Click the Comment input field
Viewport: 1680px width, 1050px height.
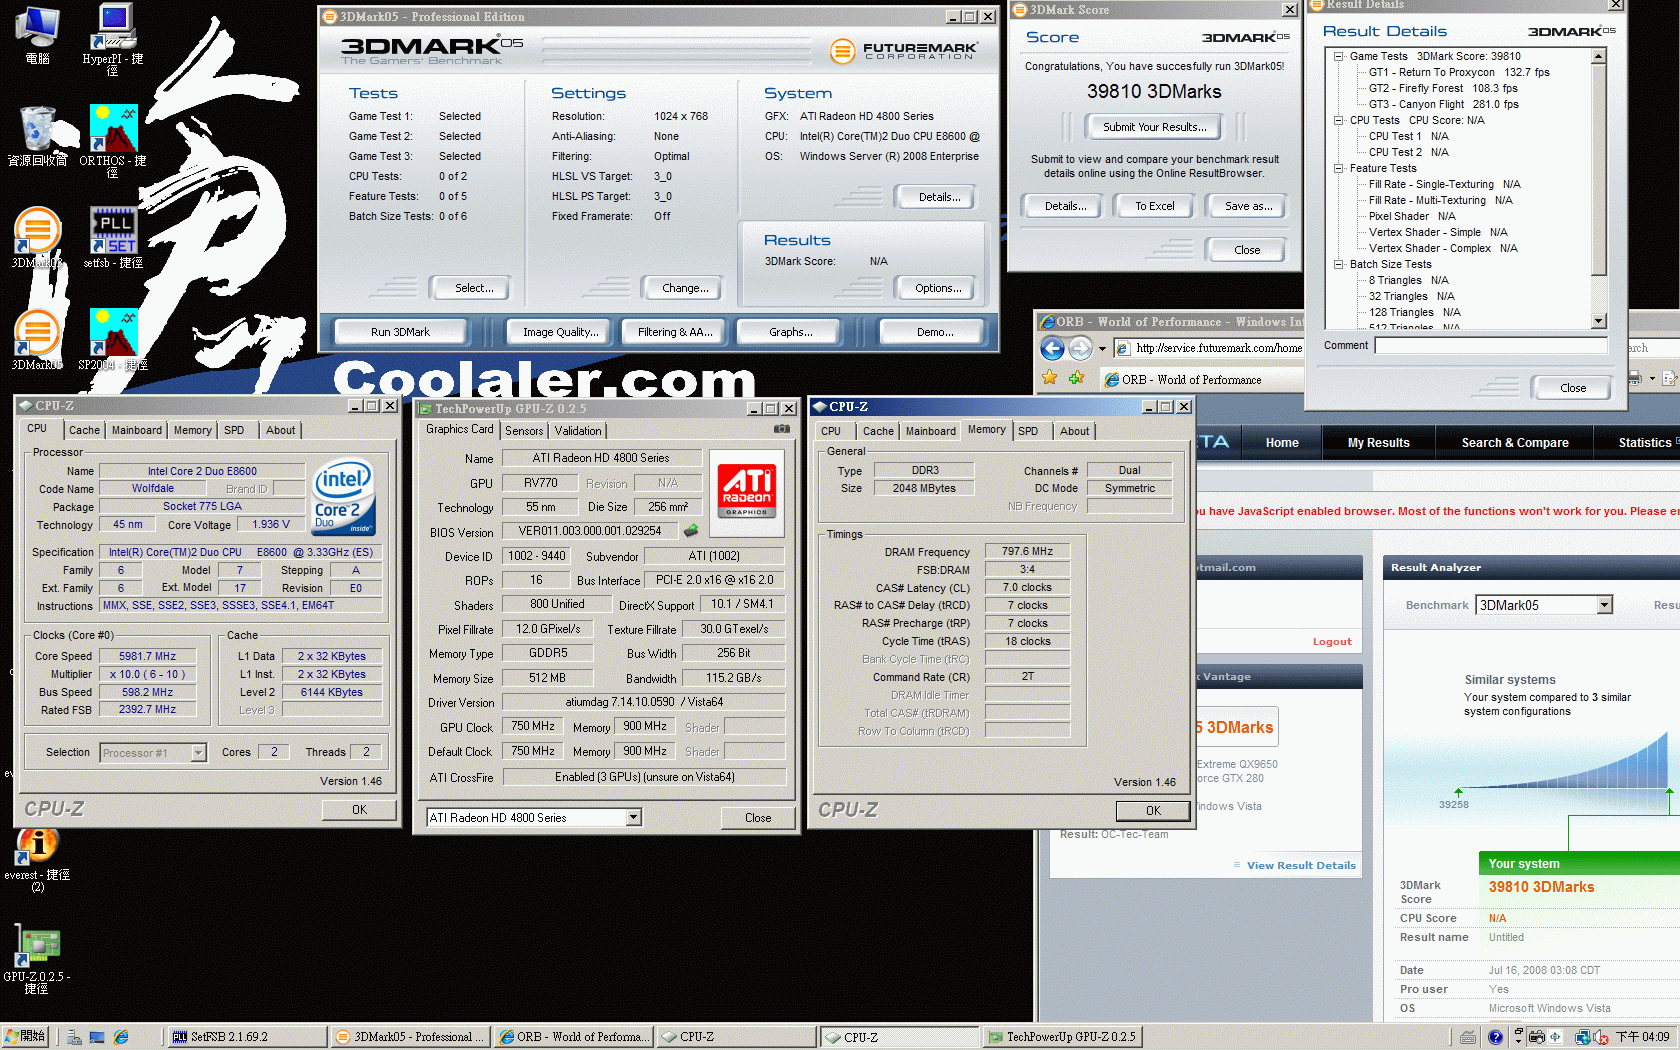1491,345
